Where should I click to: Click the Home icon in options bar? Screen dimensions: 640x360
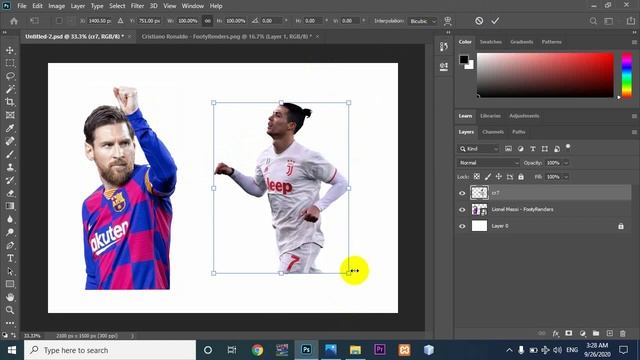click(14, 21)
